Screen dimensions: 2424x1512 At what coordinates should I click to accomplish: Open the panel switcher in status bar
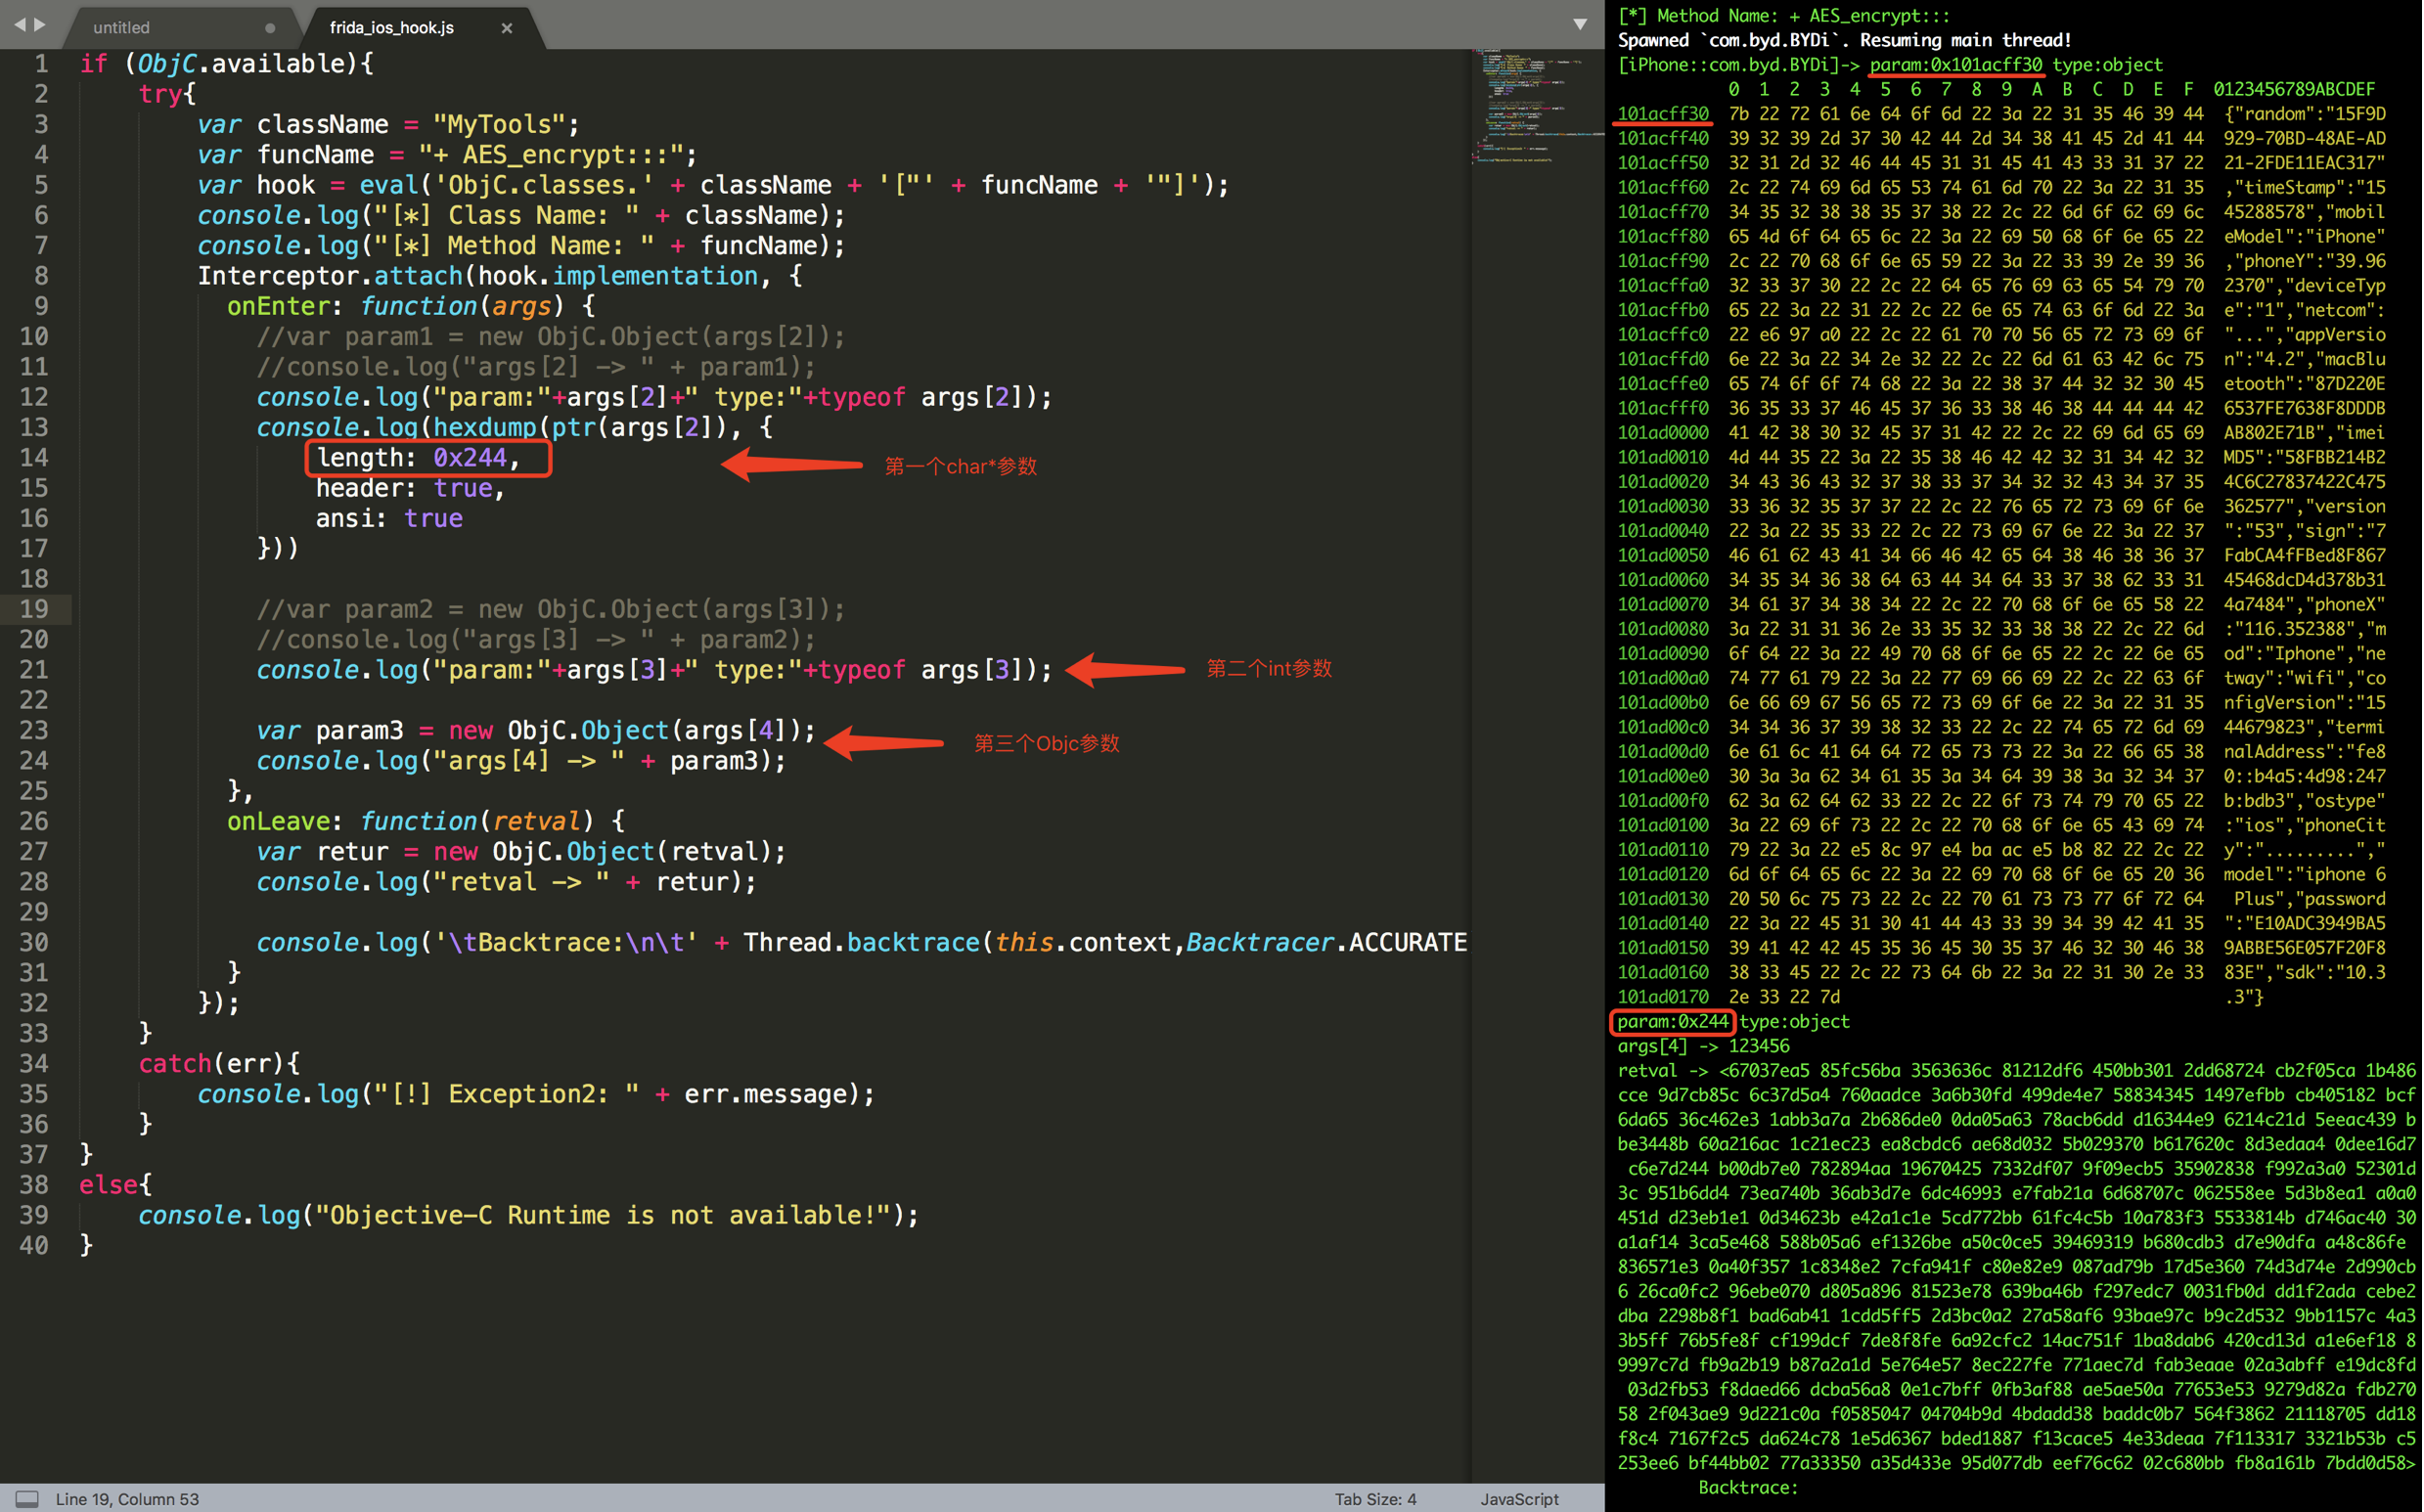(x=27, y=1498)
